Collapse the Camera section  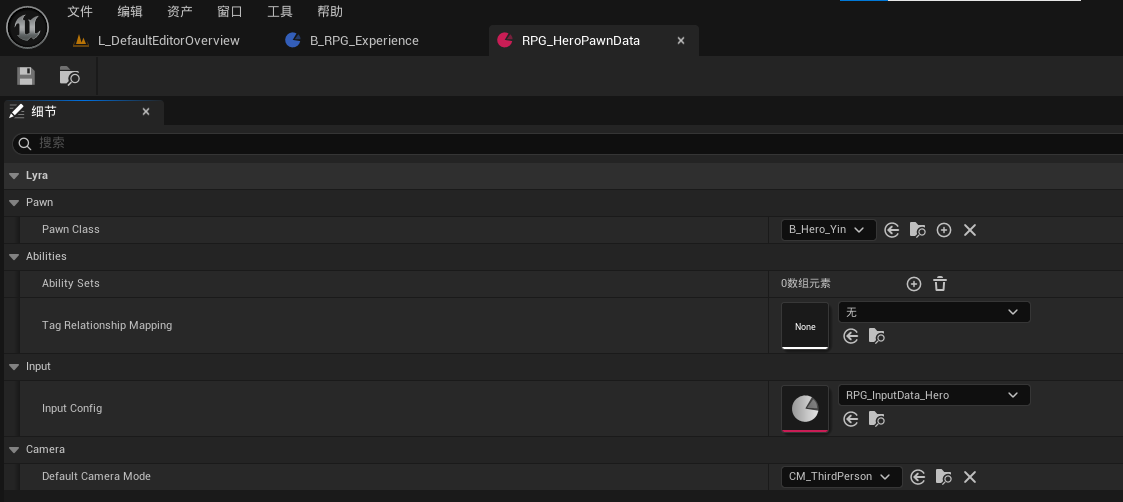(14, 450)
